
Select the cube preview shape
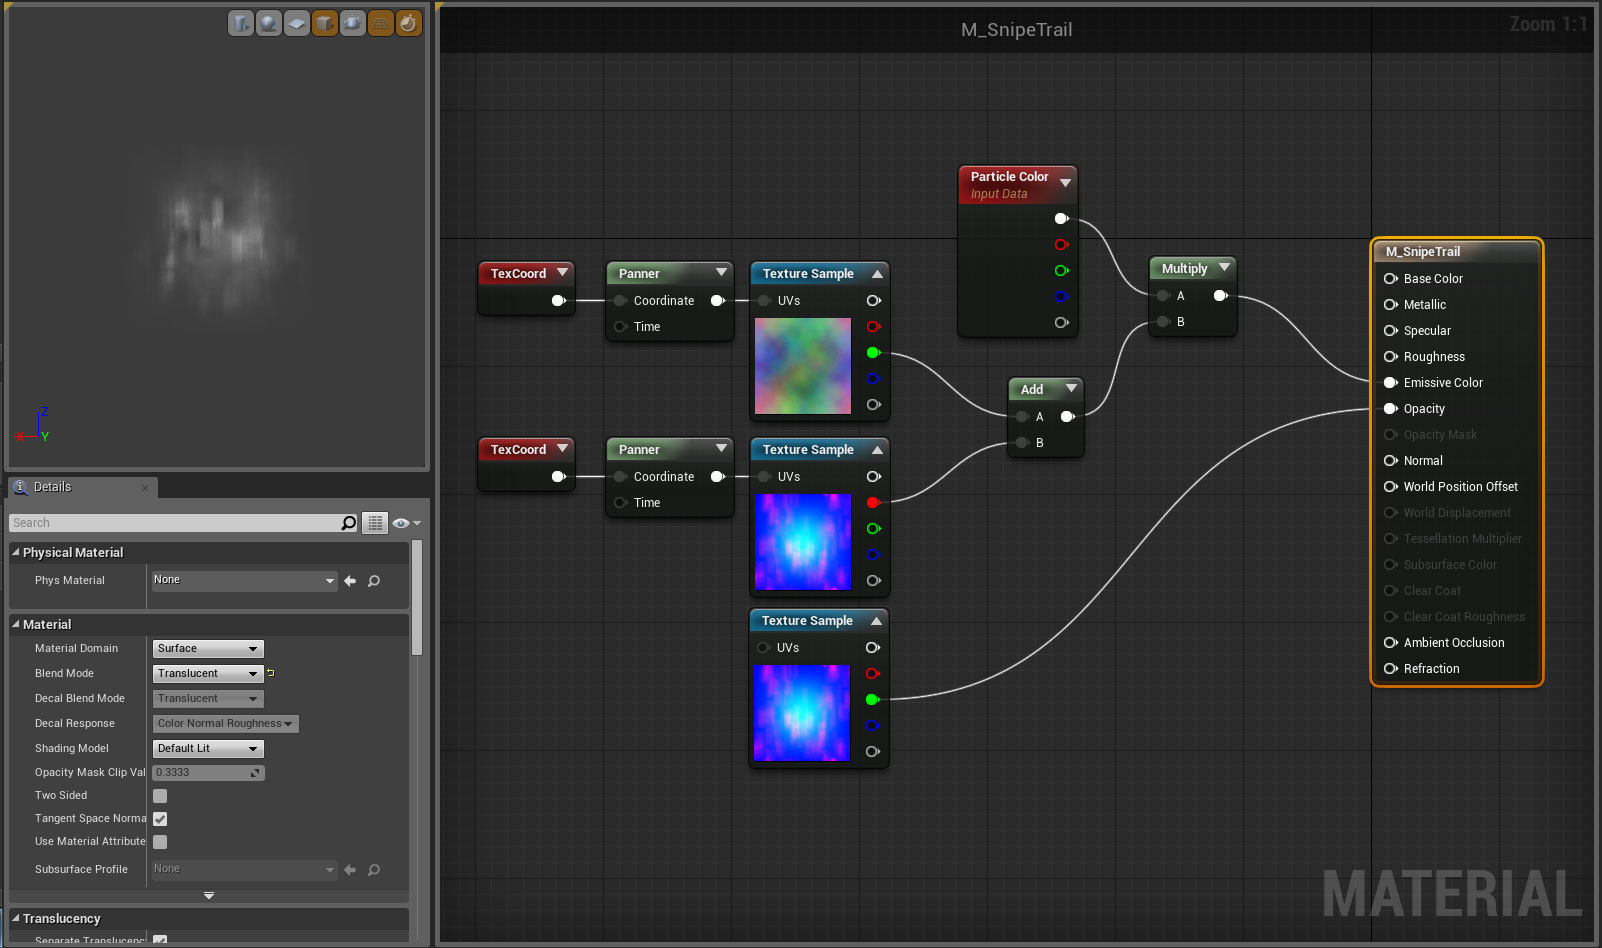(325, 23)
